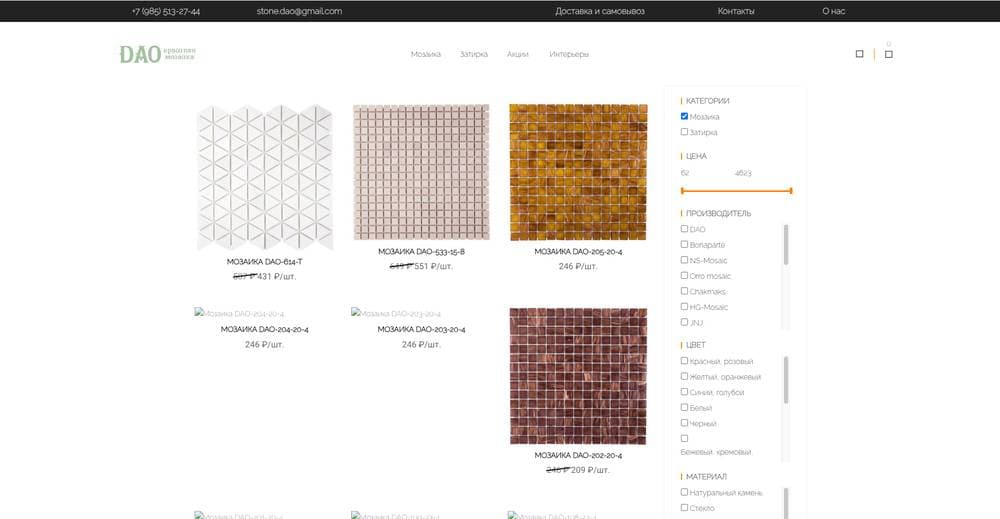This screenshot has width=1000, height=519.
Task: Filter by Синий, голубой color
Action: (x=684, y=391)
